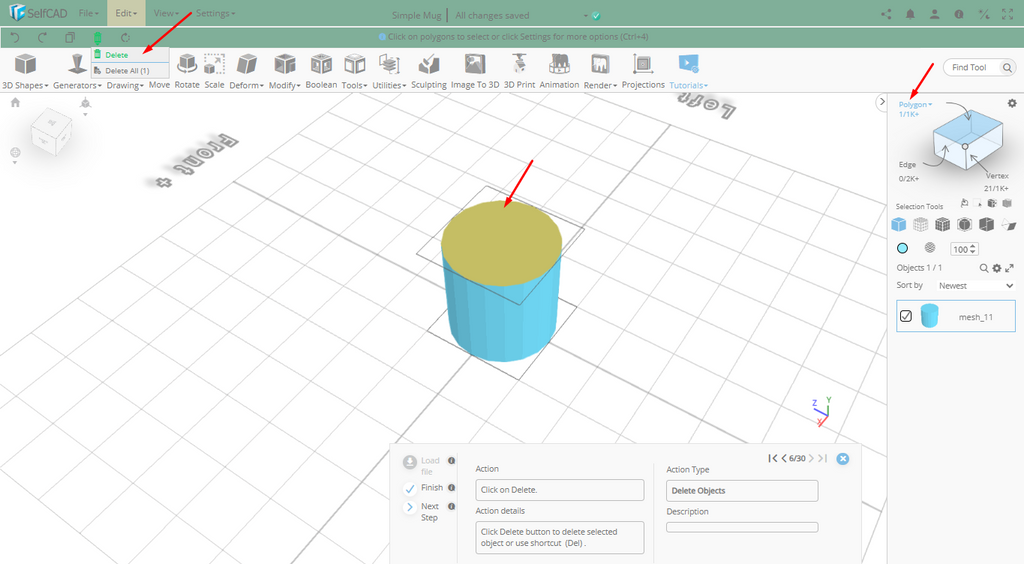This screenshot has height=564, width=1024.
Task: Choose Delete from the dropdown menu
Action: point(130,55)
